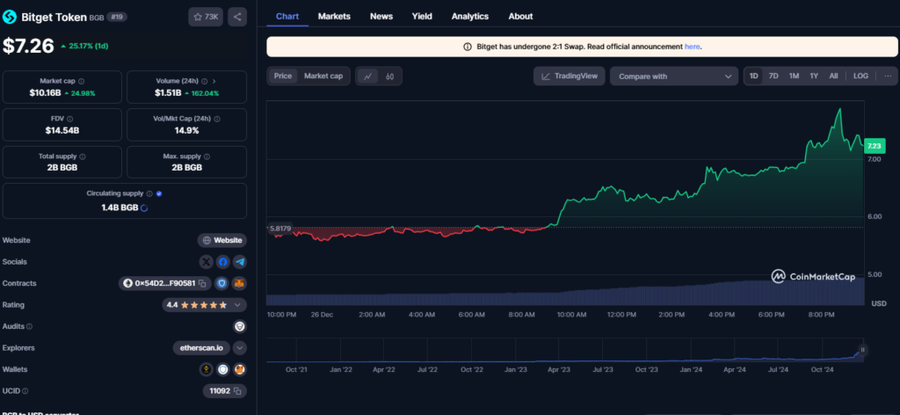Click the $10.16B market cap value
Image resolution: width=900 pixels, height=415 pixels.
point(44,93)
